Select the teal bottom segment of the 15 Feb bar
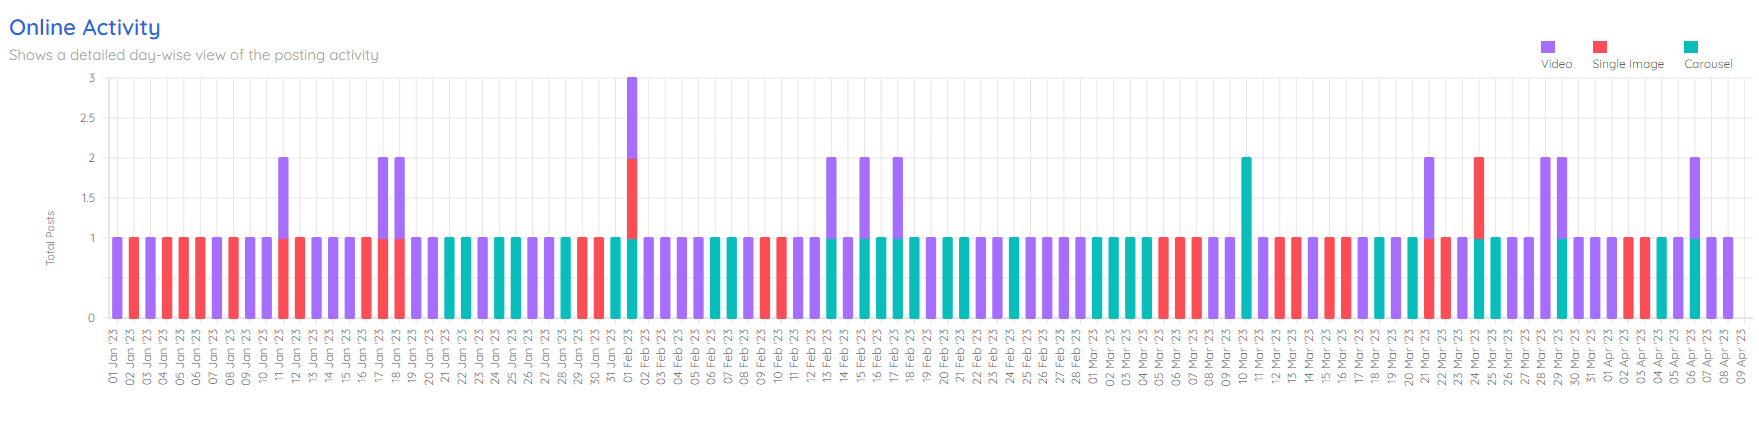This screenshot has width=1759, height=428. [864, 278]
